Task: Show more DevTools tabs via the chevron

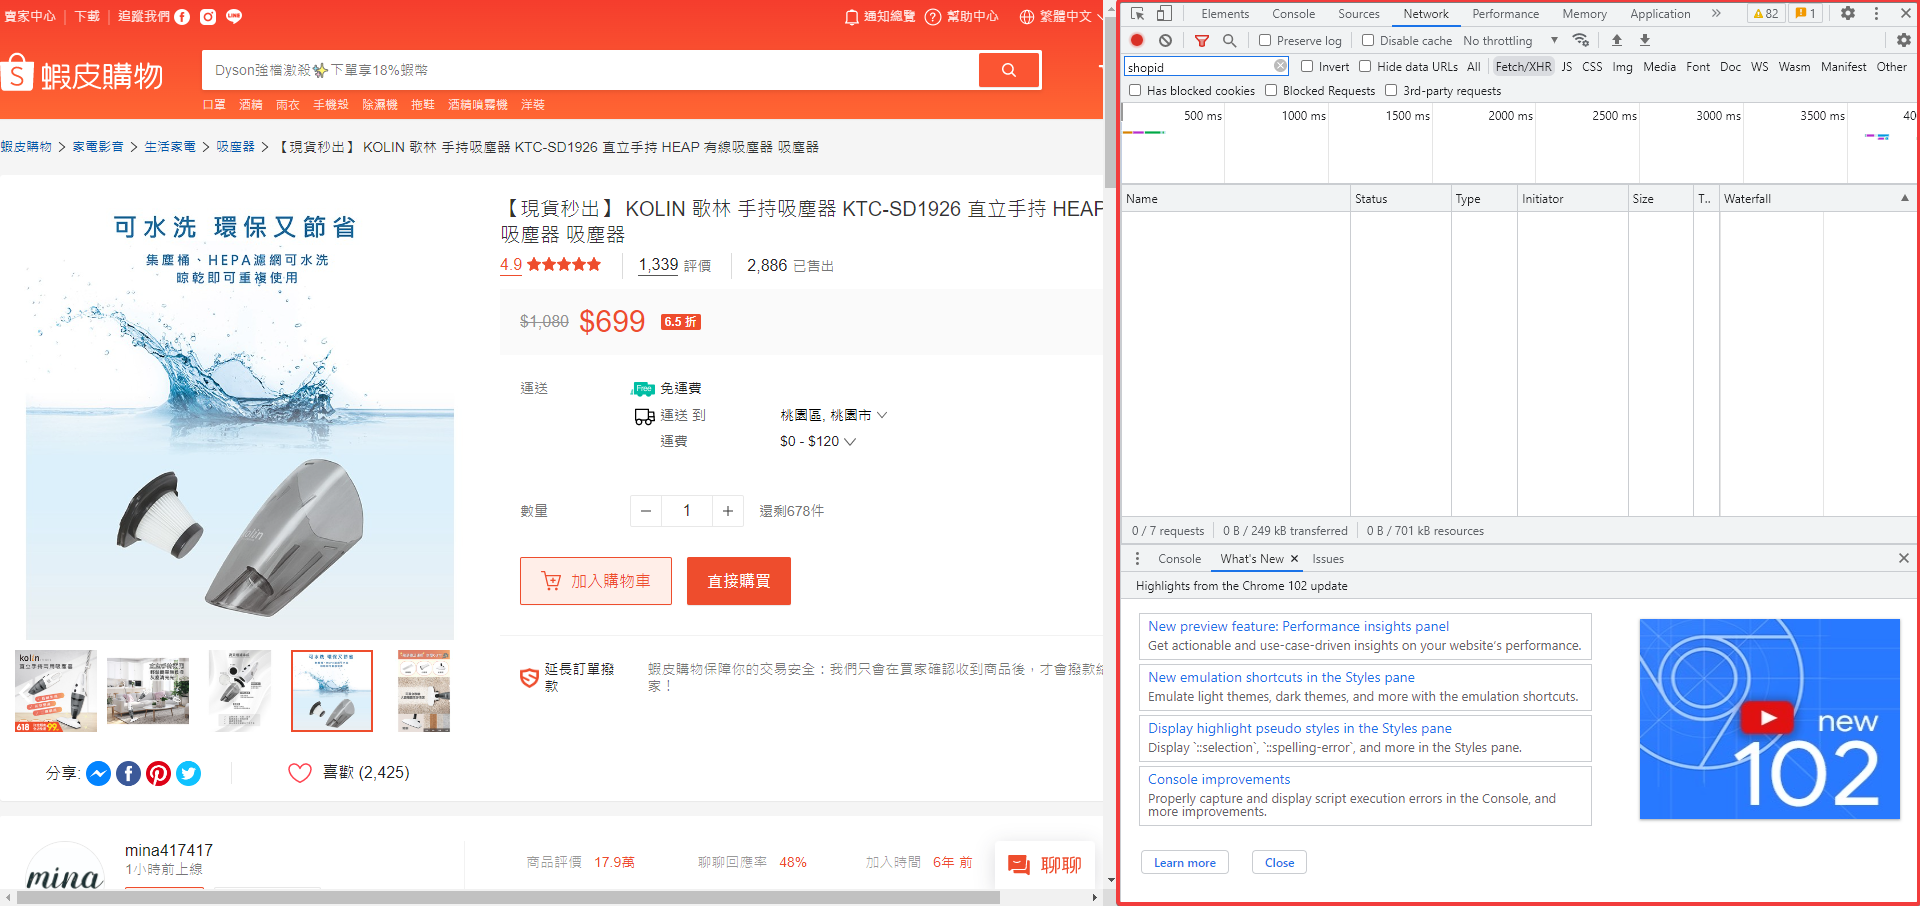Action: [x=1716, y=14]
